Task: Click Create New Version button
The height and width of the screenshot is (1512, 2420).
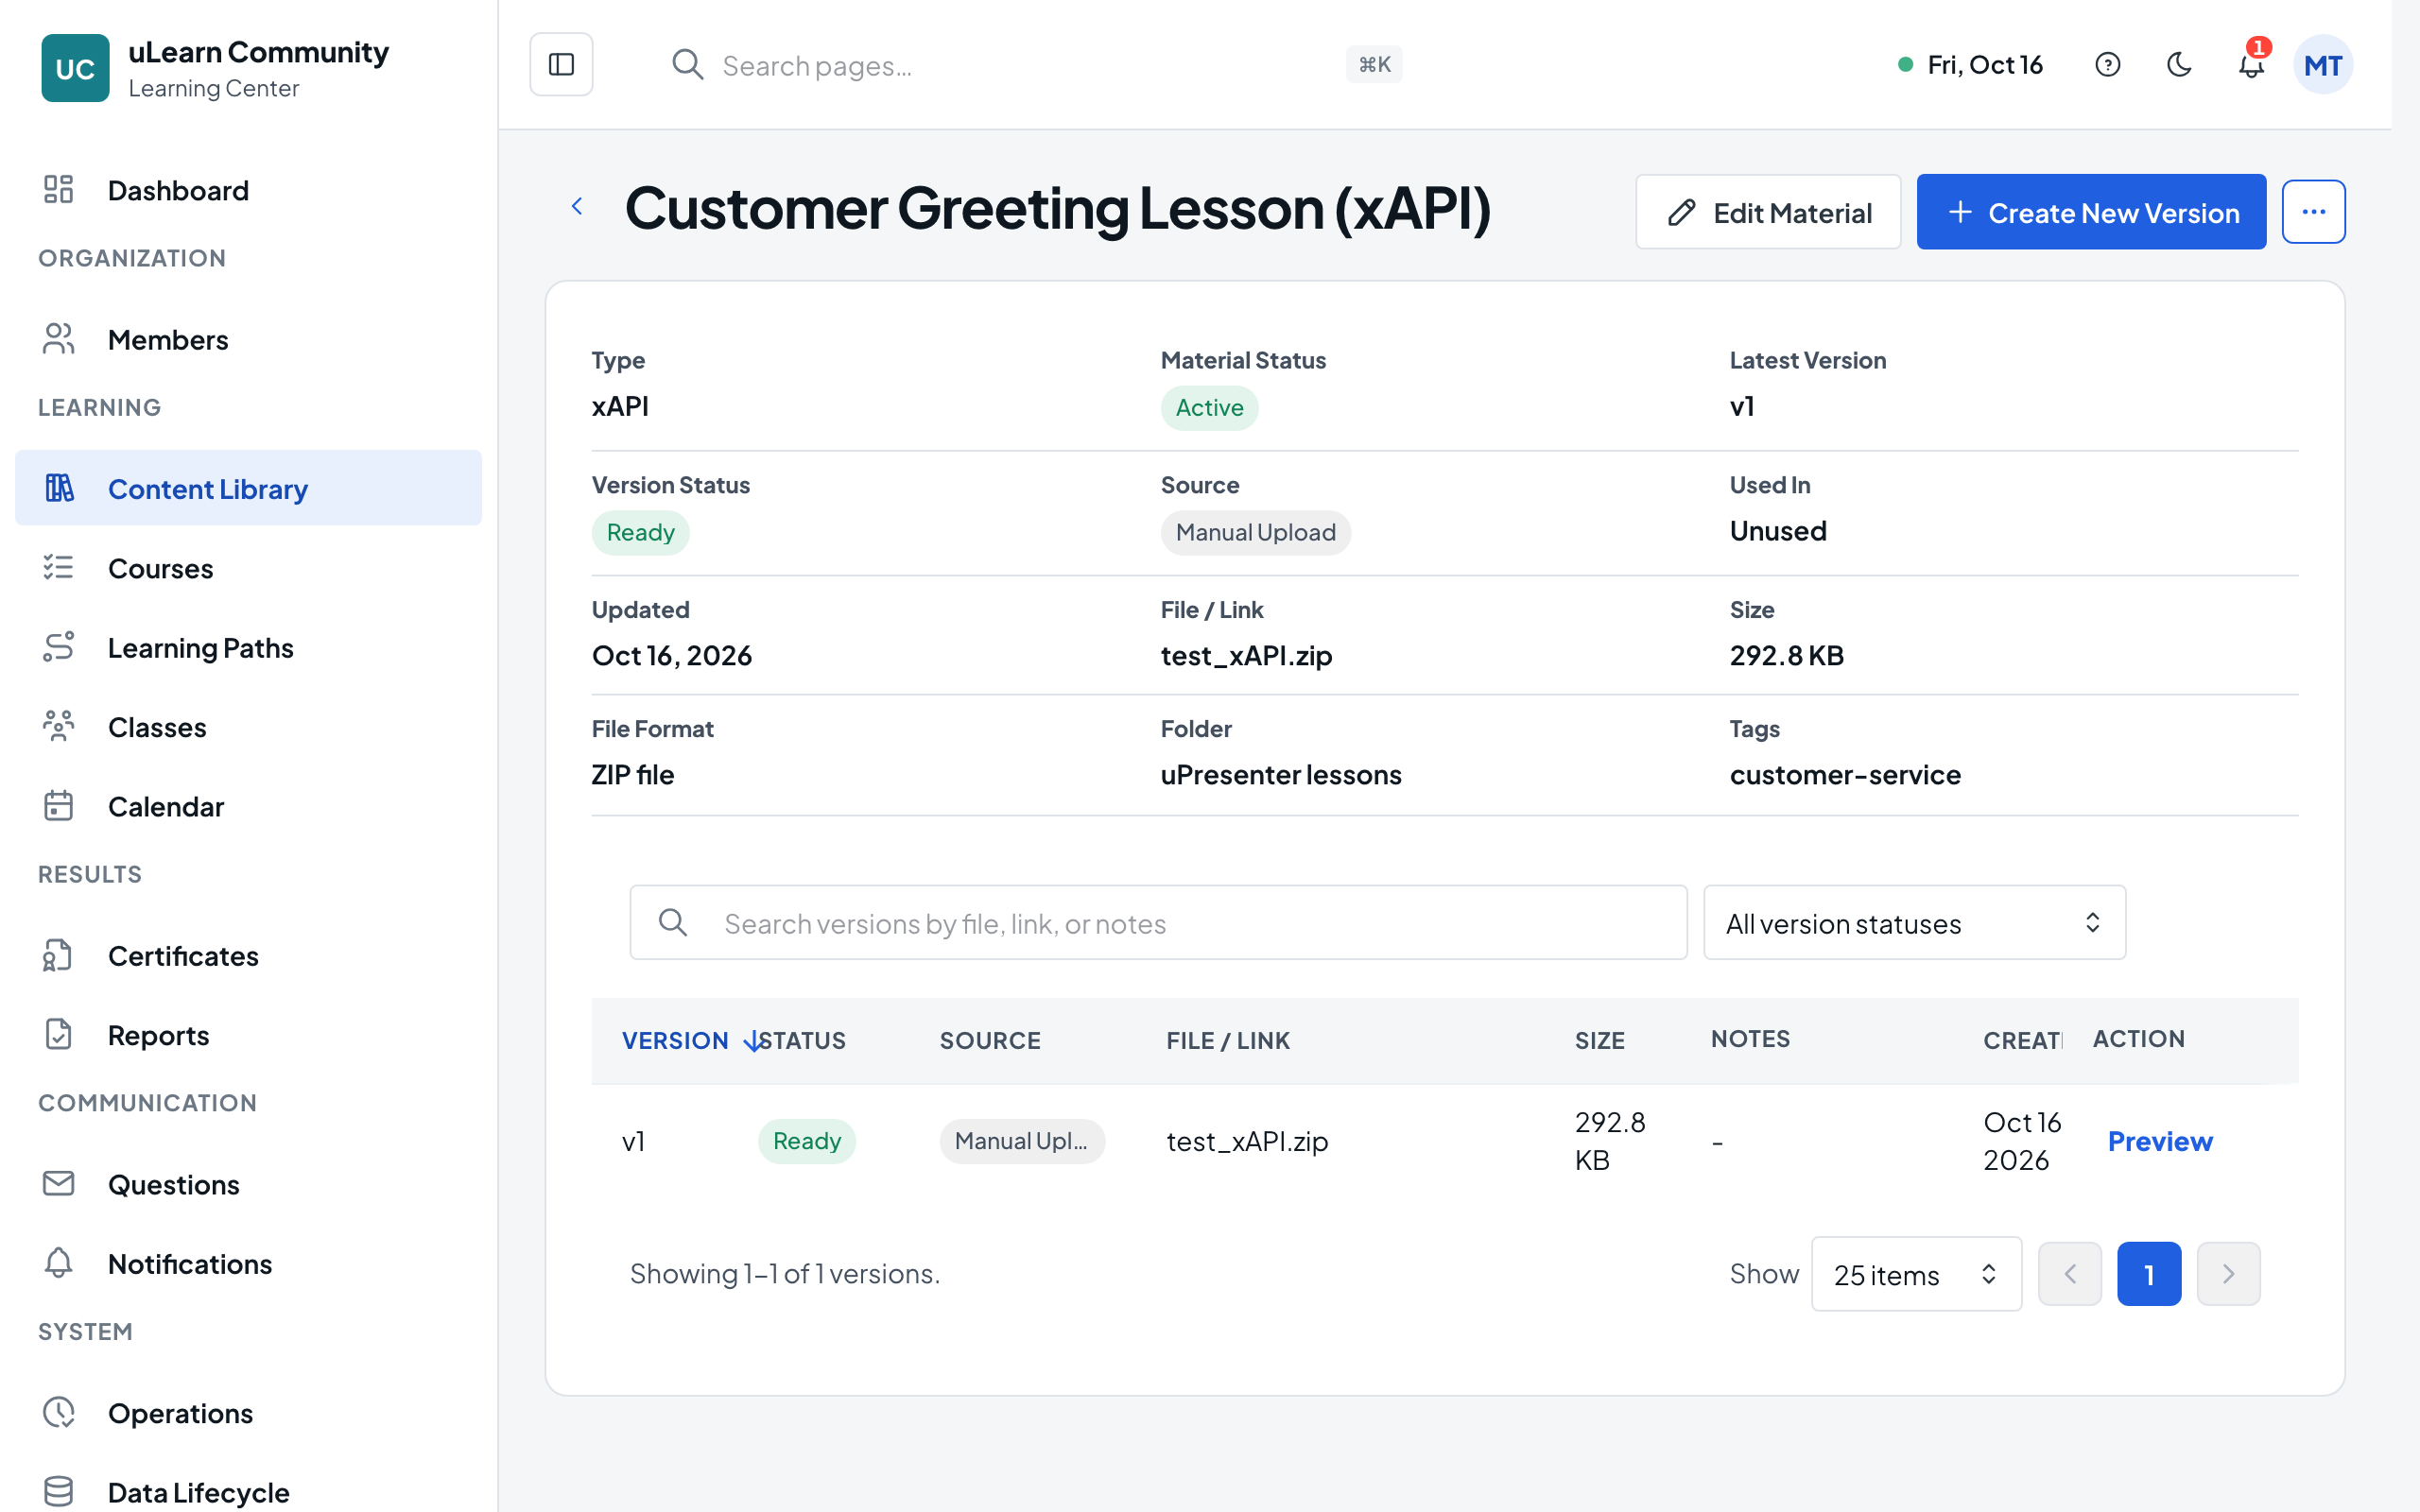Action: [2091, 212]
